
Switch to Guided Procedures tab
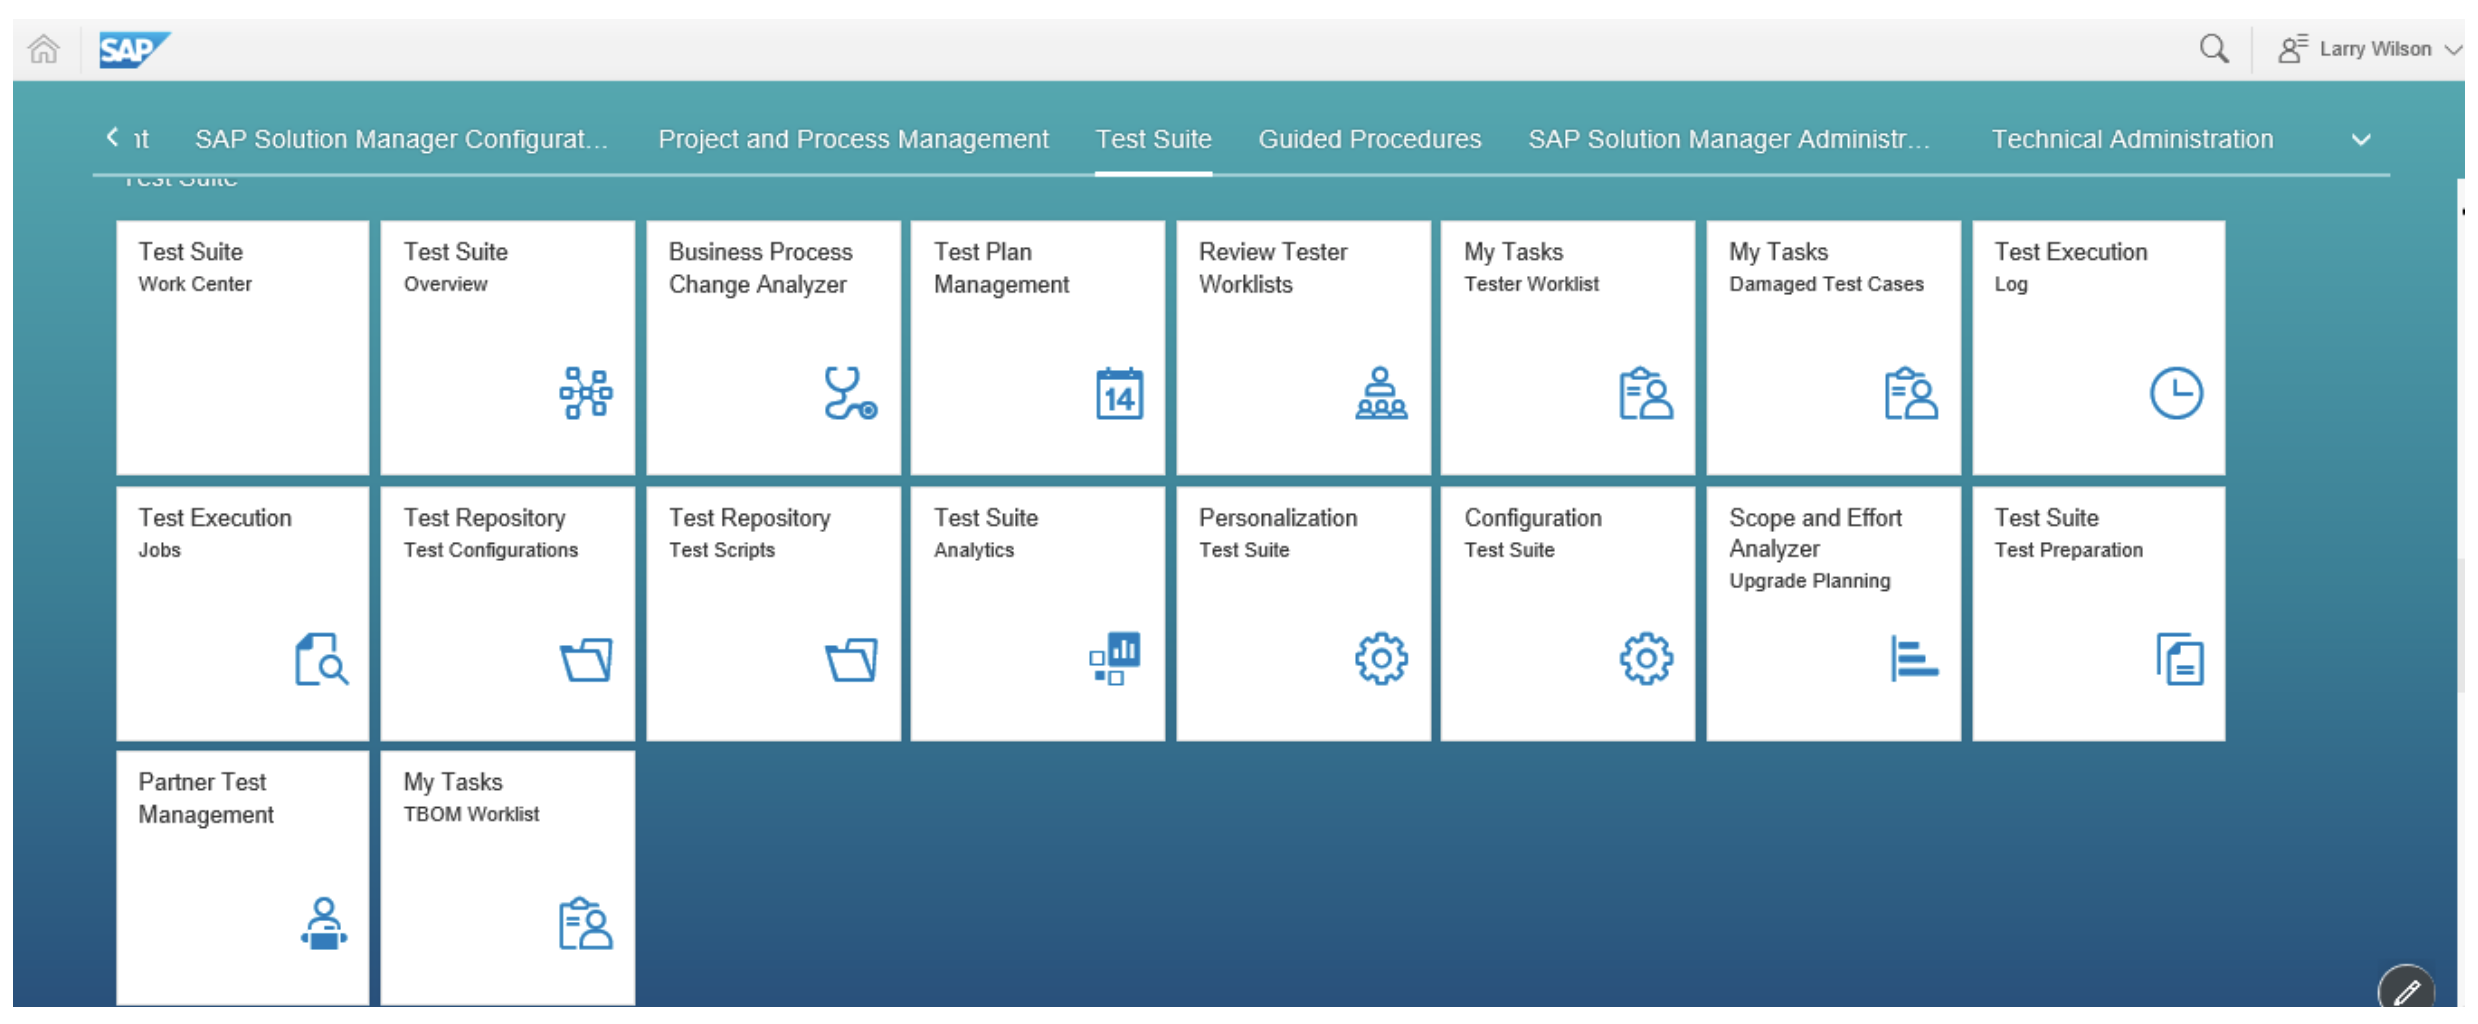(1369, 139)
